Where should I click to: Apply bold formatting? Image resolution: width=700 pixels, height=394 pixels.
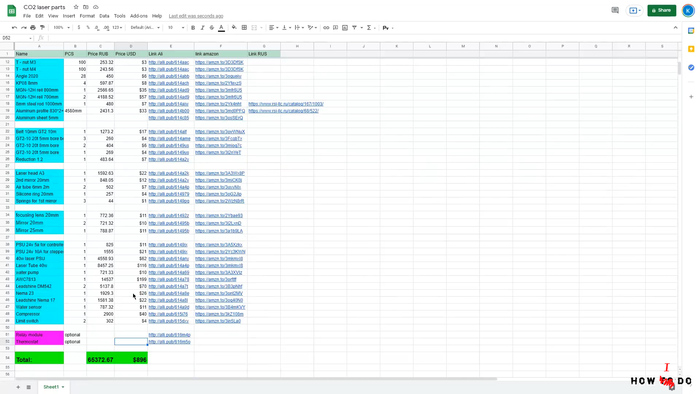(193, 28)
